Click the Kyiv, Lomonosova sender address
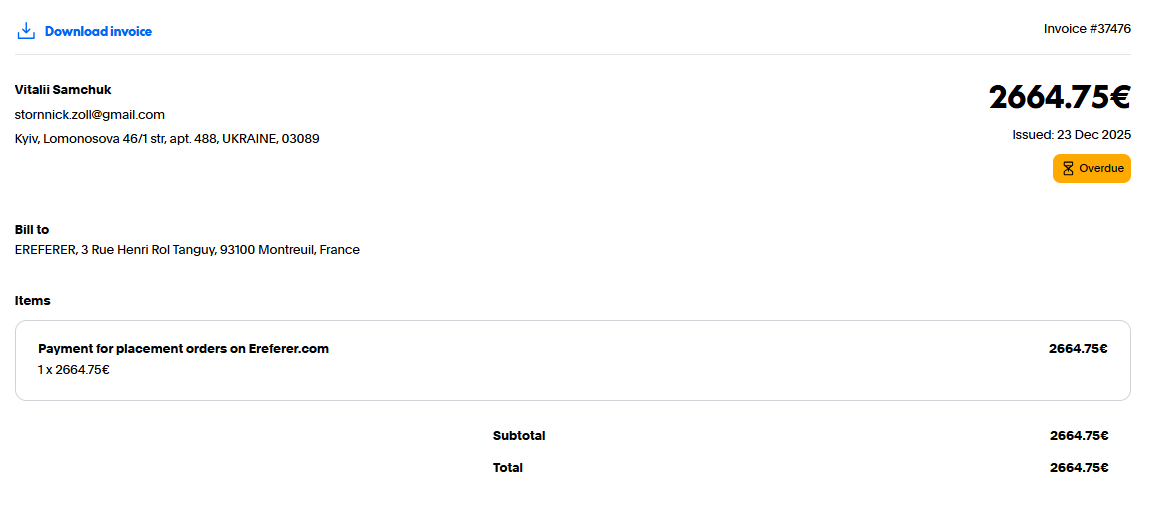Image resolution: width=1149 pixels, height=508 pixels. 167,139
